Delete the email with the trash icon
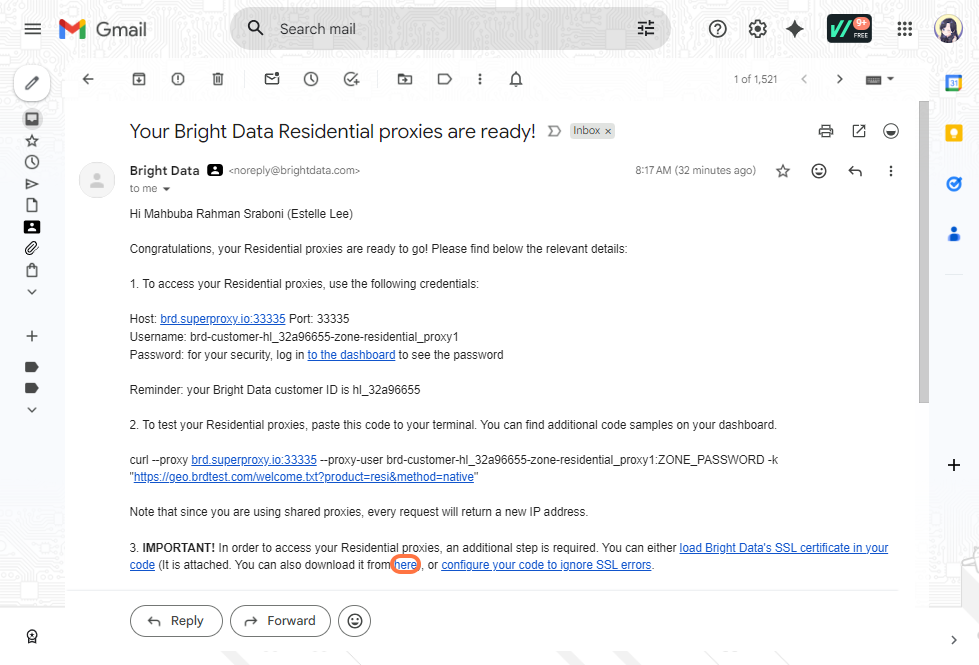This screenshot has height=665, width=979. tap(217, 79)
